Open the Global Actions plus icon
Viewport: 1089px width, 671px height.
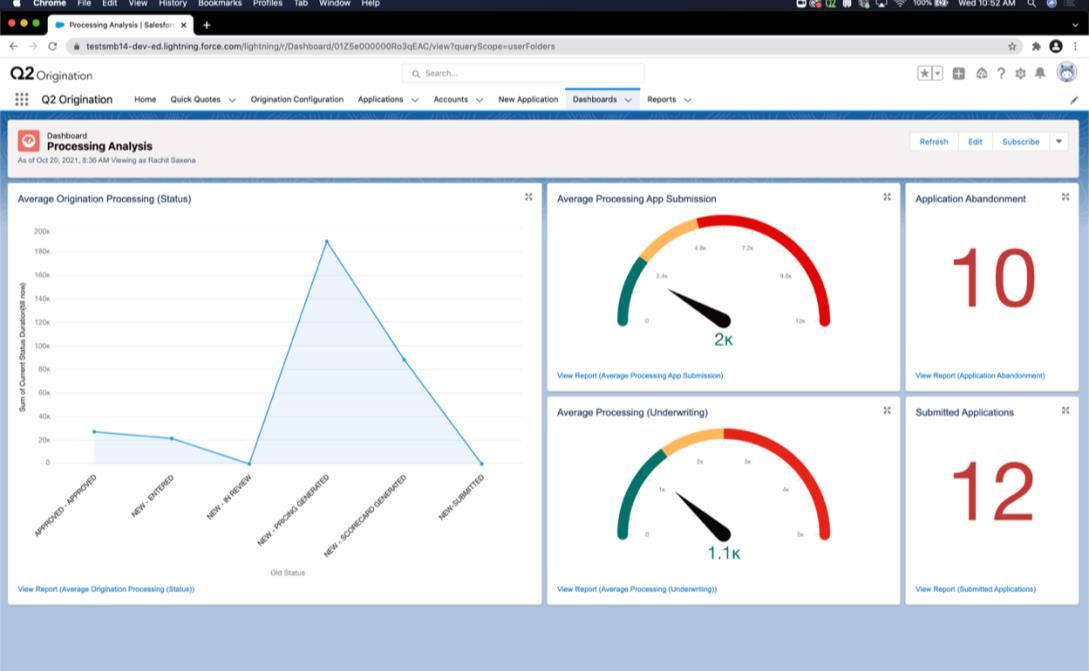pos(958,73)
